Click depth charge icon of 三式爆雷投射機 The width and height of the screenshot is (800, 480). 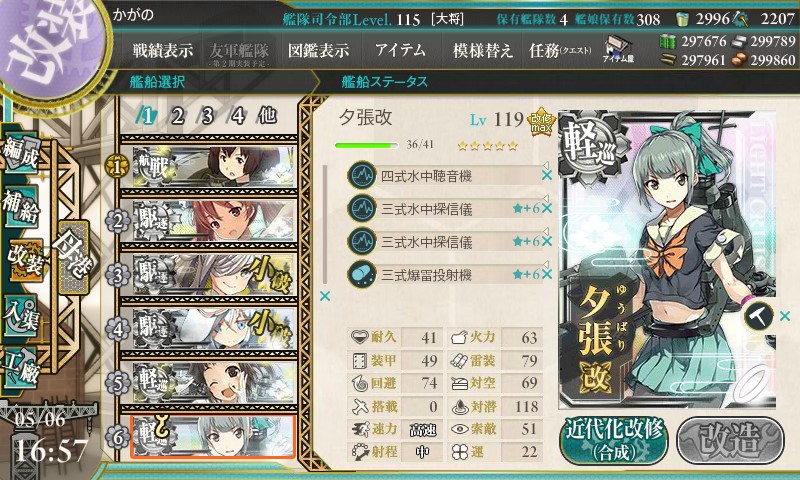click(x=362, y=274)
